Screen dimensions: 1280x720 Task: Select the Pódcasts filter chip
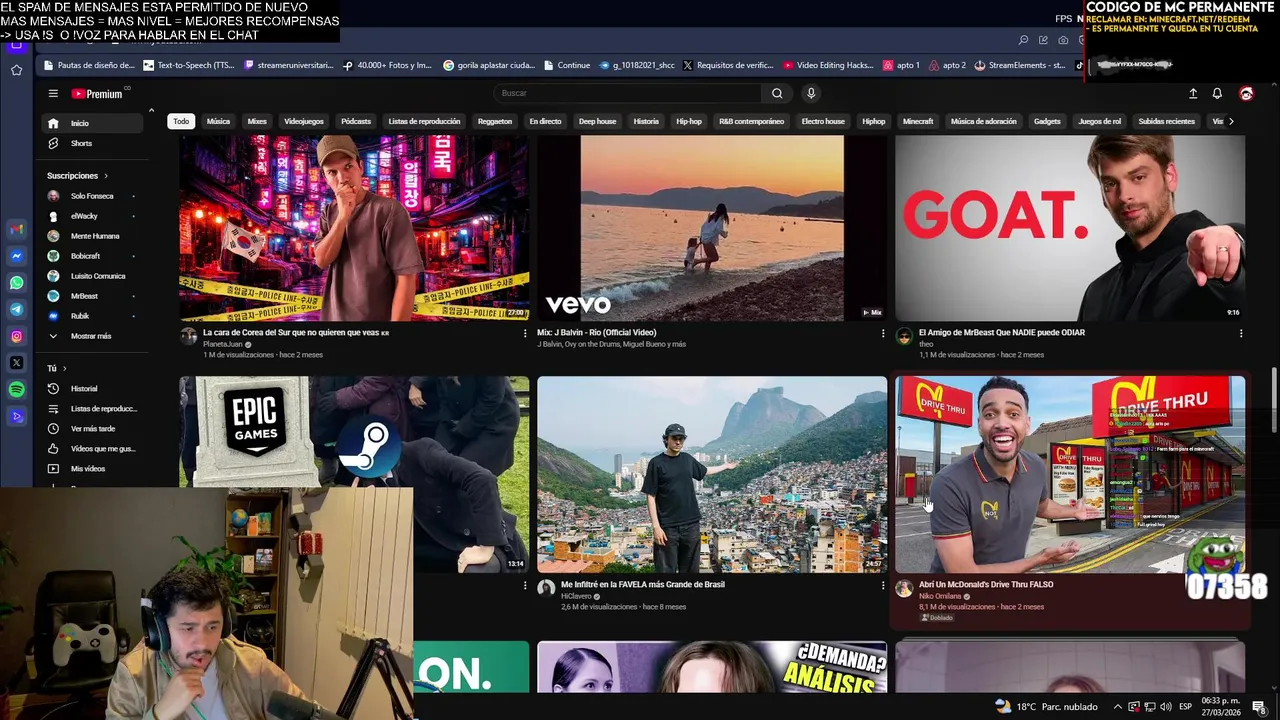pos(356,121)
